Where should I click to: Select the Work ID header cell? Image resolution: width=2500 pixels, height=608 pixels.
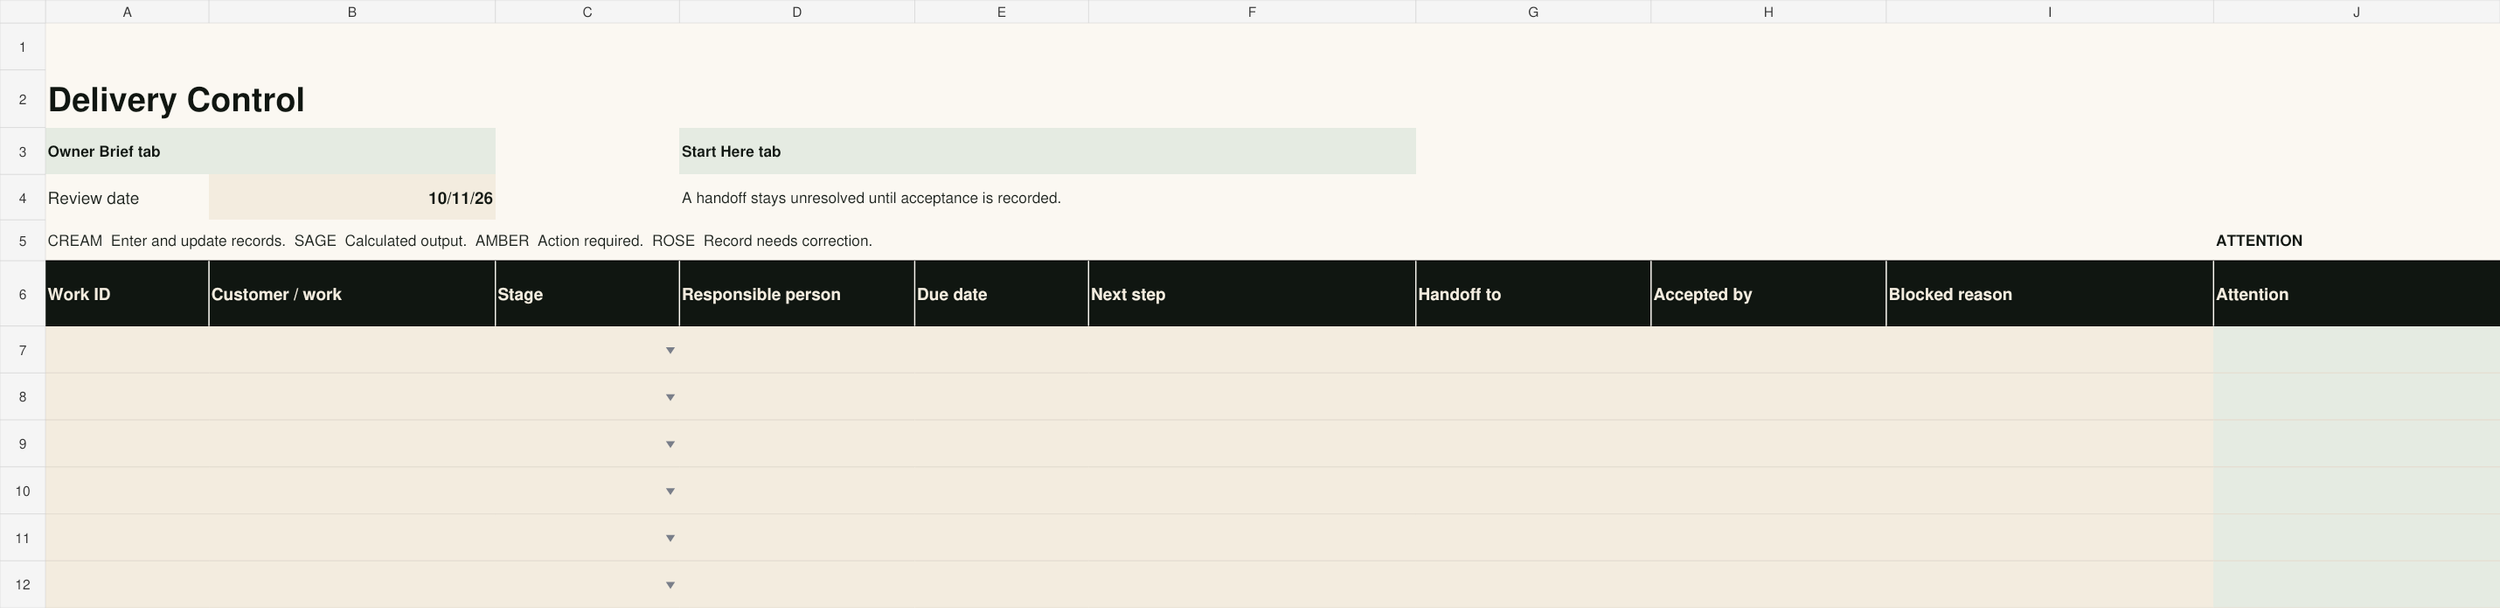(127, 294)
